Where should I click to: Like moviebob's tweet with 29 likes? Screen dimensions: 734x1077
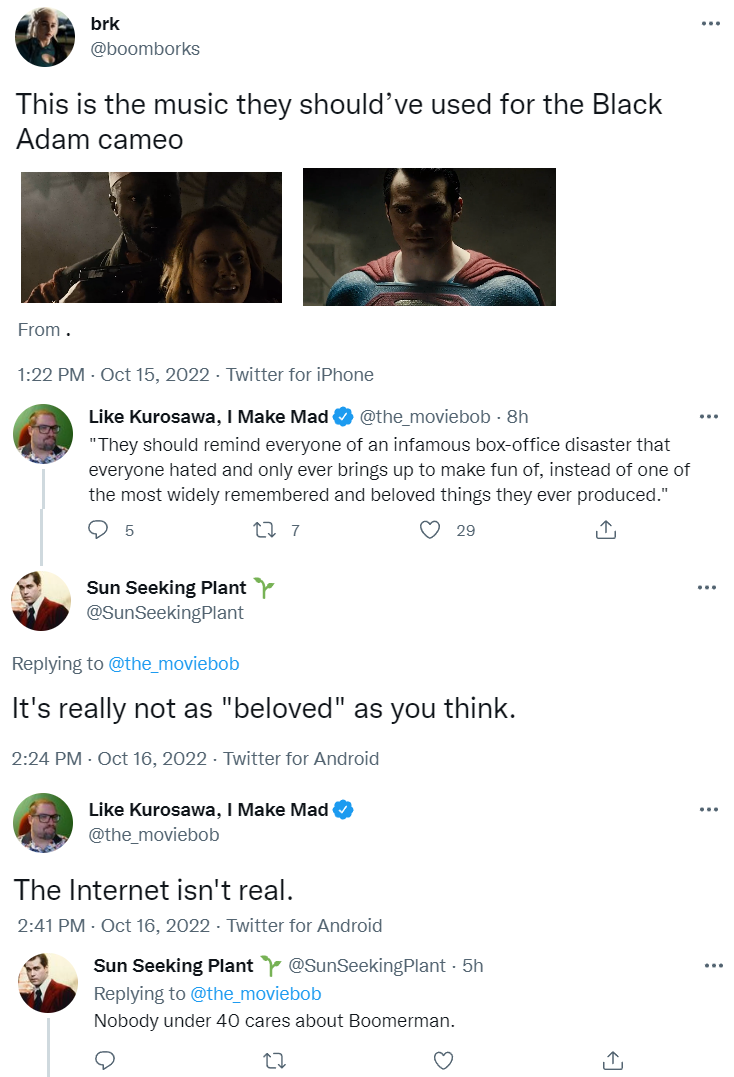click(x=430, y=531)
